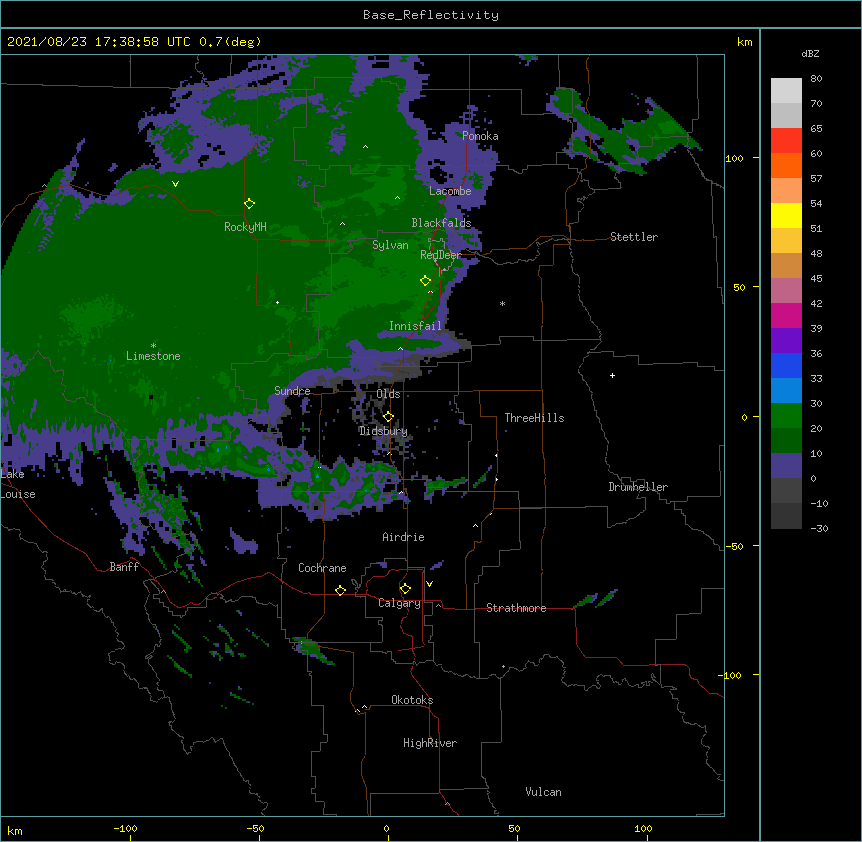Select the slate purple 0-10 dBZ legend band

point(786,466)
